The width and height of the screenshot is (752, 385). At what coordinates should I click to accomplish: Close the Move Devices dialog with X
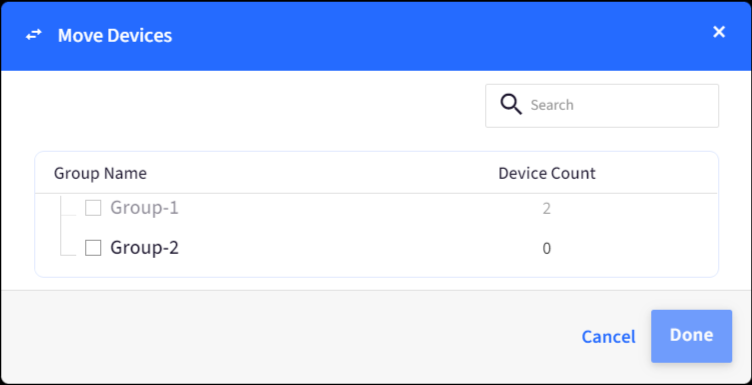click(x=718, y=32)
